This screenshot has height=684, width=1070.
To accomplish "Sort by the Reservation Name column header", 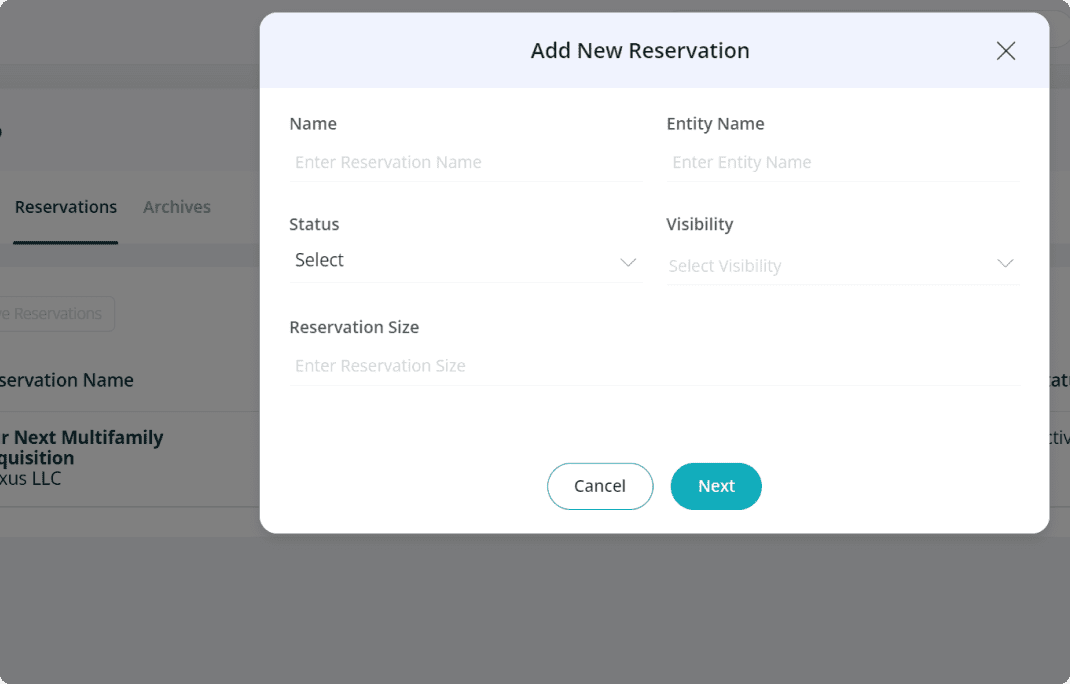I will coord(66,380).
